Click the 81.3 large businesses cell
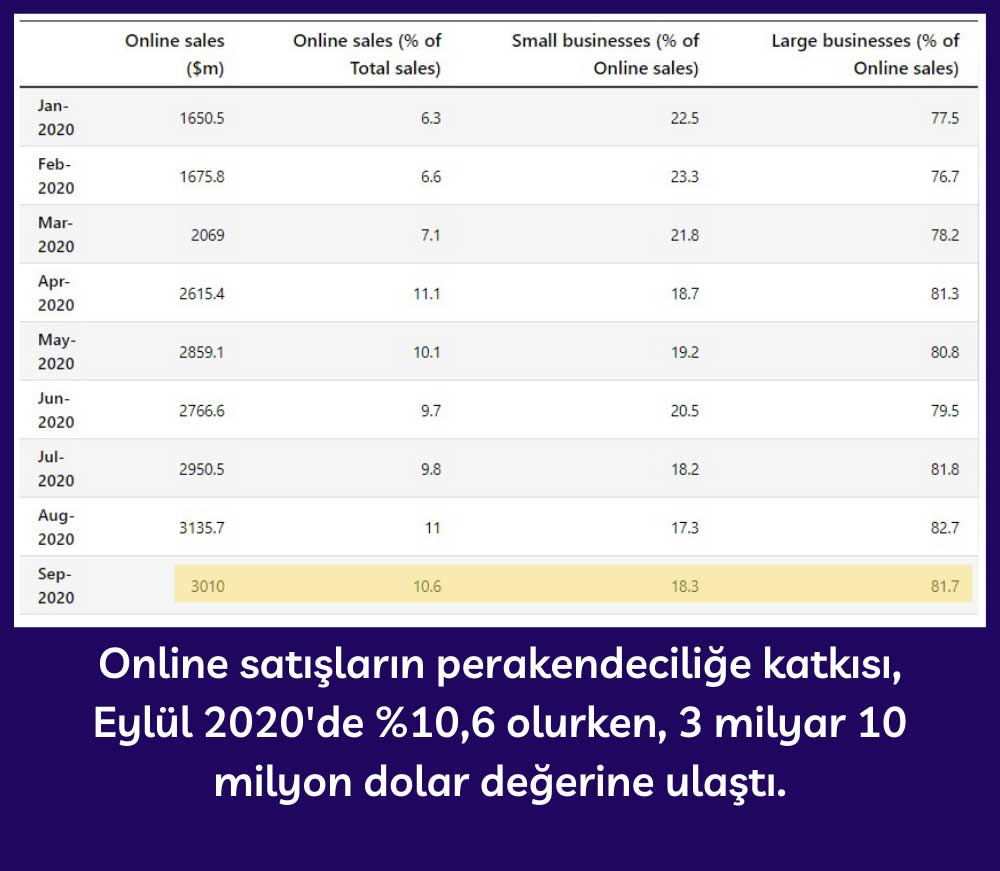Viewport: 1000px width, 871px height. 945,294
